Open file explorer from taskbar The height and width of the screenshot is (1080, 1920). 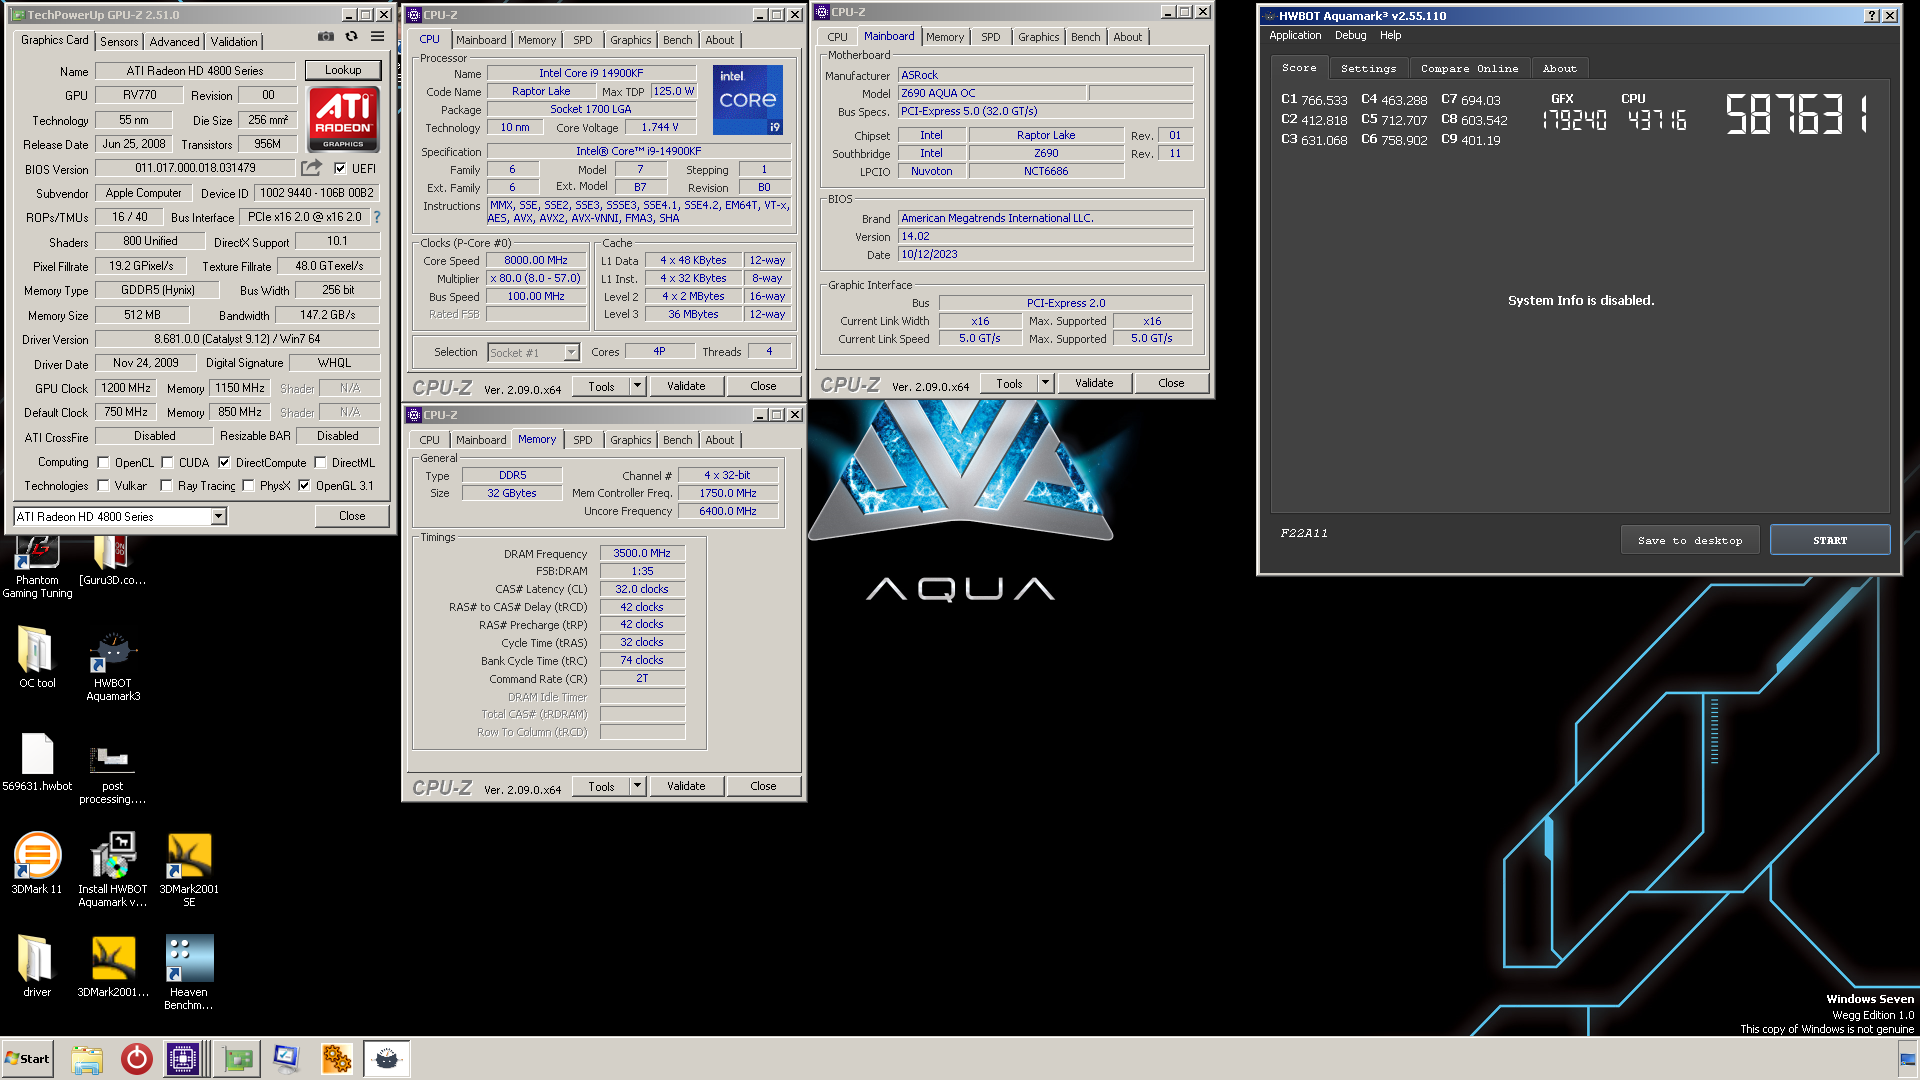[87, 1059]
